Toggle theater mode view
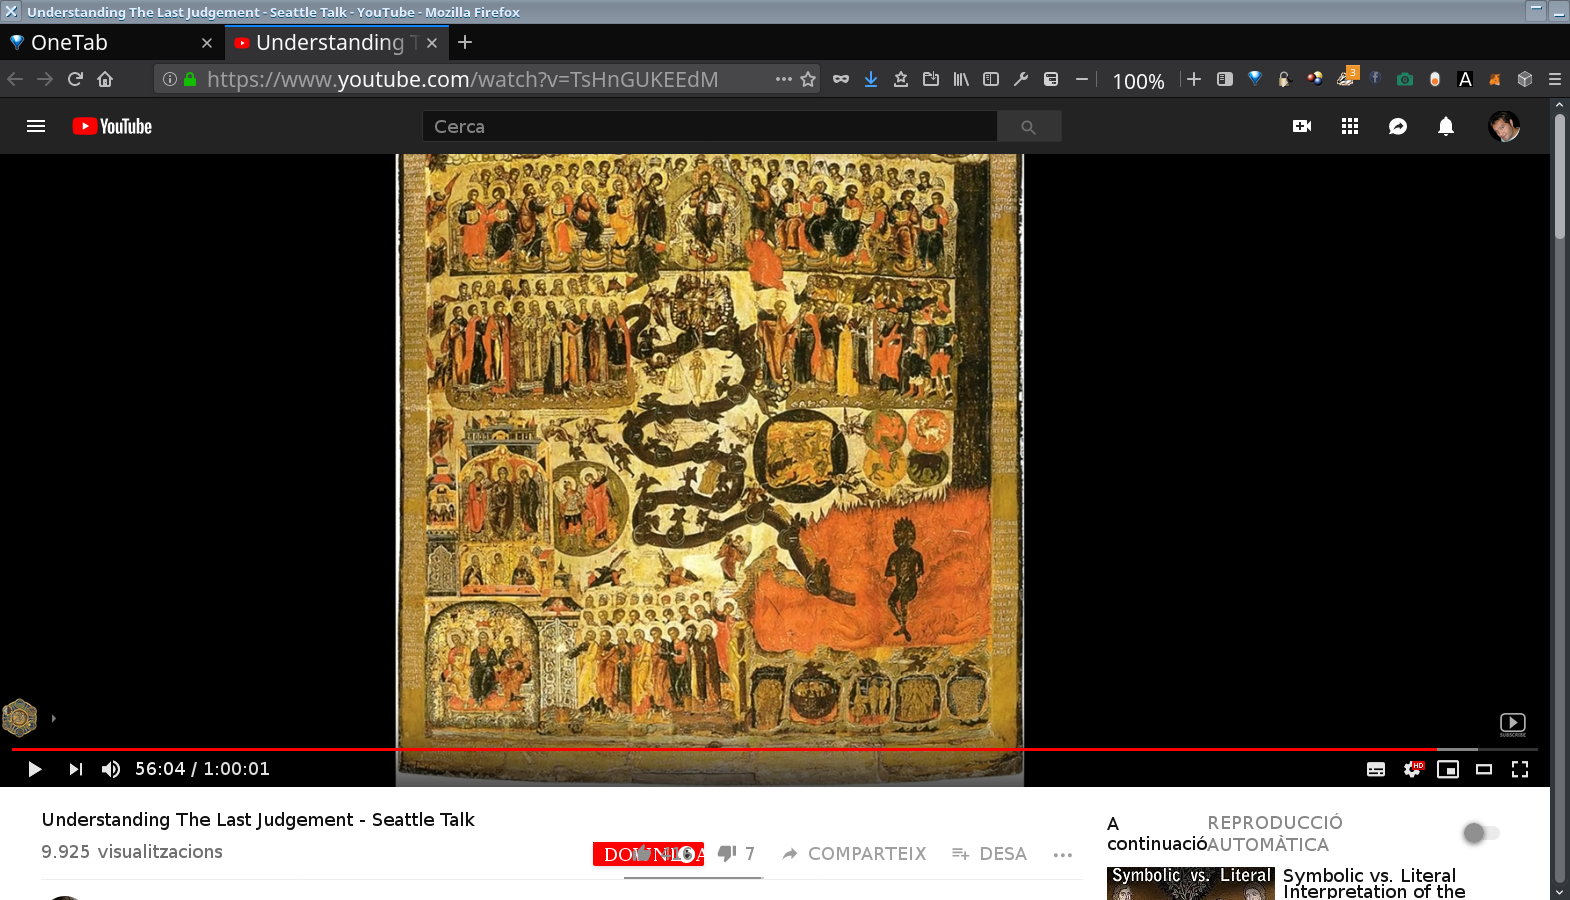 click(1484, 769)
